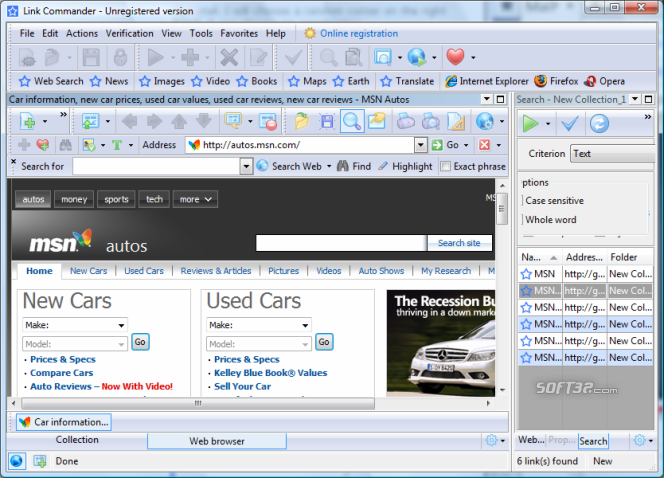Click the blue checkmark icon in Search panel
This screenshot has height=478, width=664.
tap(569, 123)
